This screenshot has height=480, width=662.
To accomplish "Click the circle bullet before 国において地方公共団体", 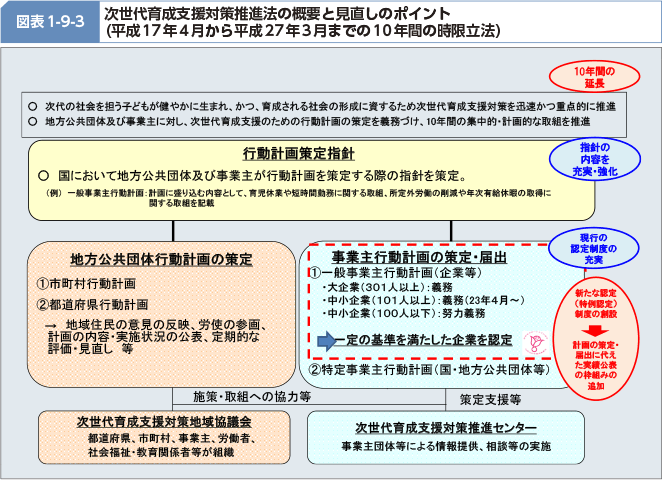I will [43, 174].
